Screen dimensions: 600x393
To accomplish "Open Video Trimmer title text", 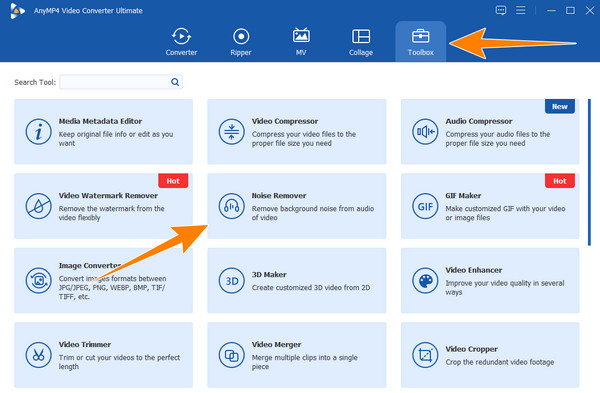I will pyautogui.click(x=85, y=344).
